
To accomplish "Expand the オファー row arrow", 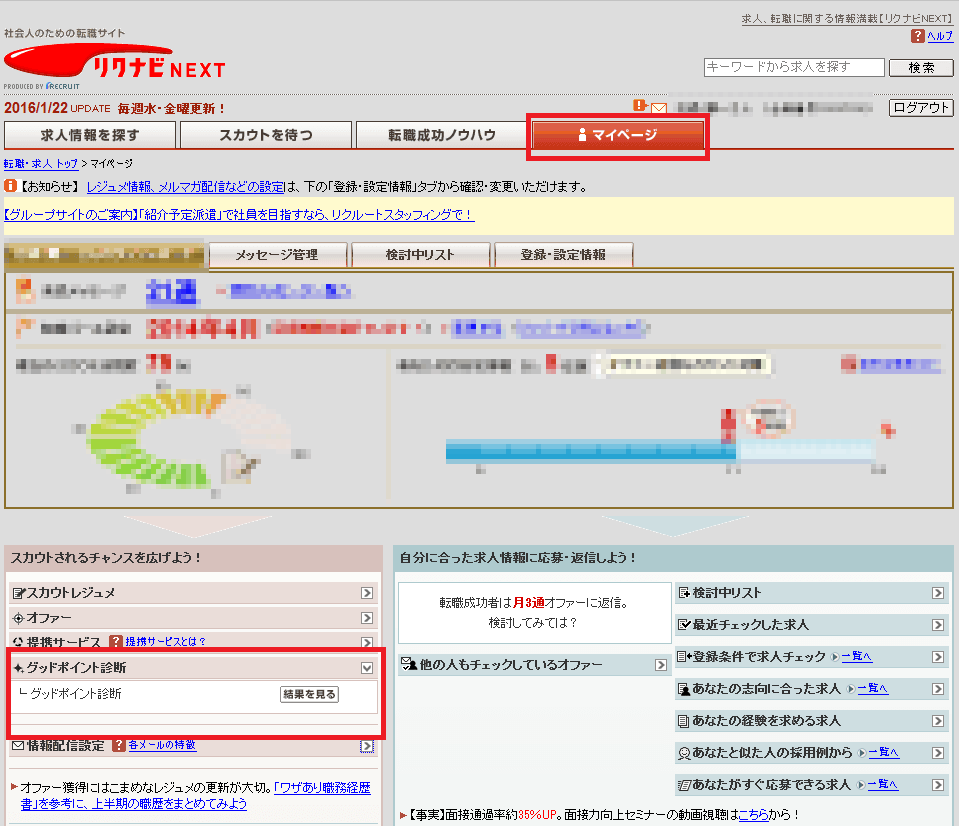I will tap(367, 618).
